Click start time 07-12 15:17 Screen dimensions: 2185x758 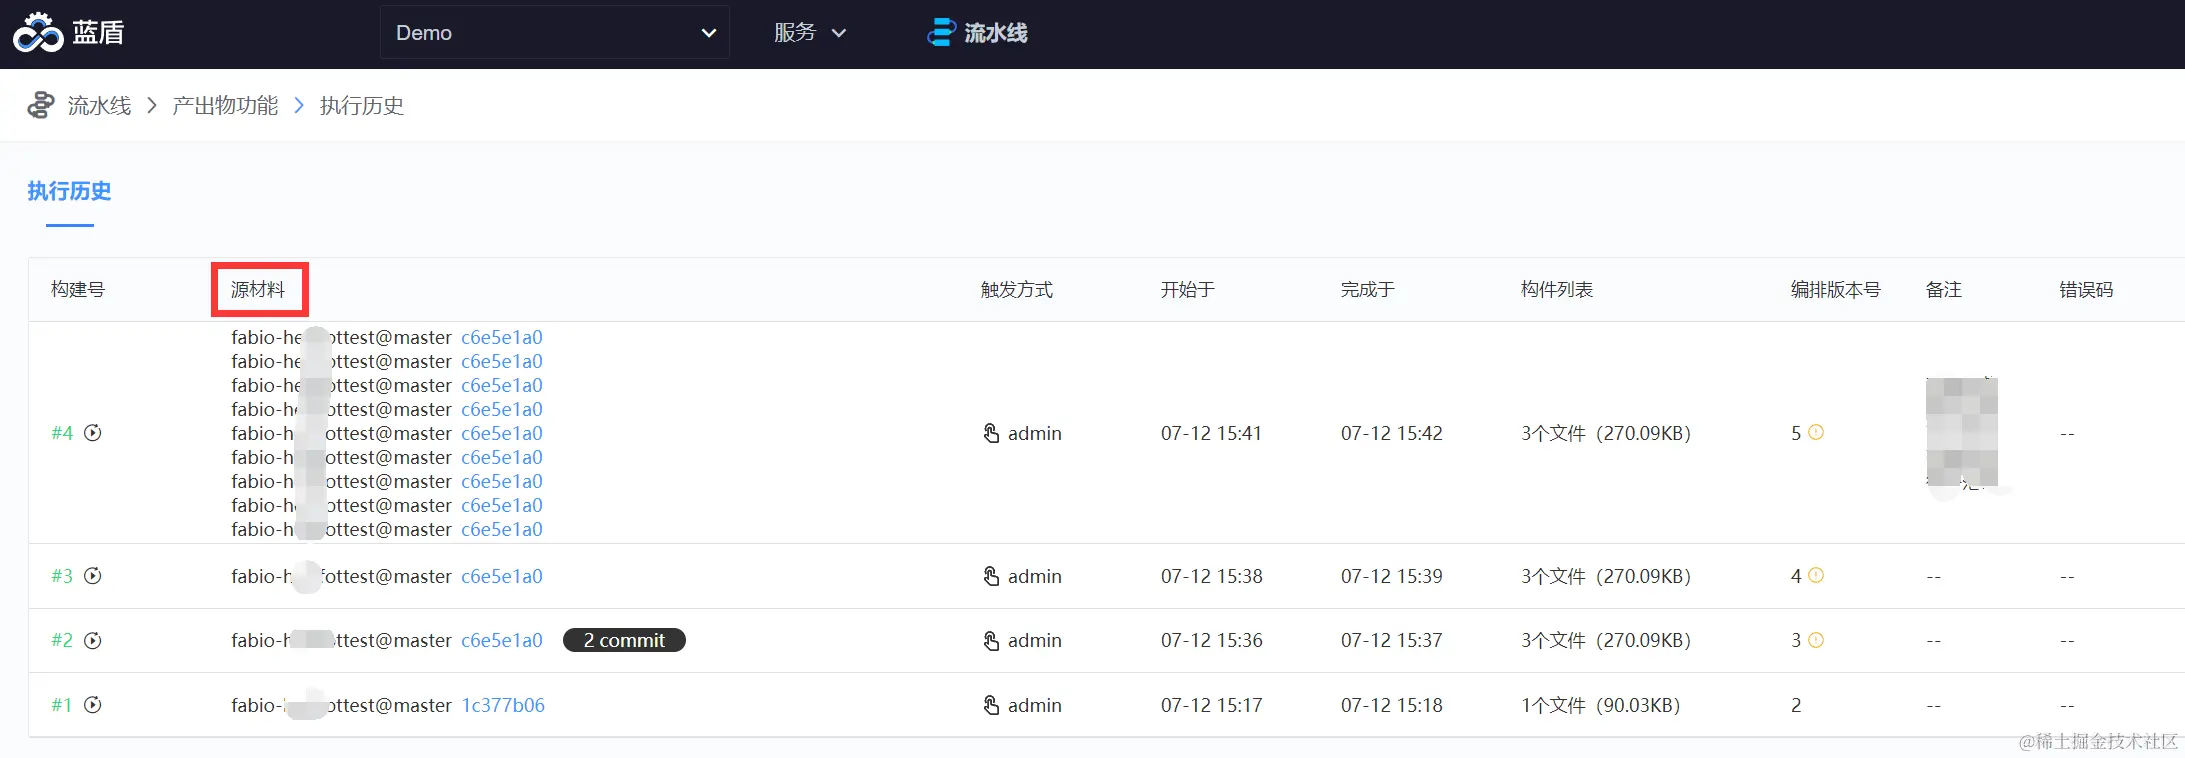point(1211,705)
